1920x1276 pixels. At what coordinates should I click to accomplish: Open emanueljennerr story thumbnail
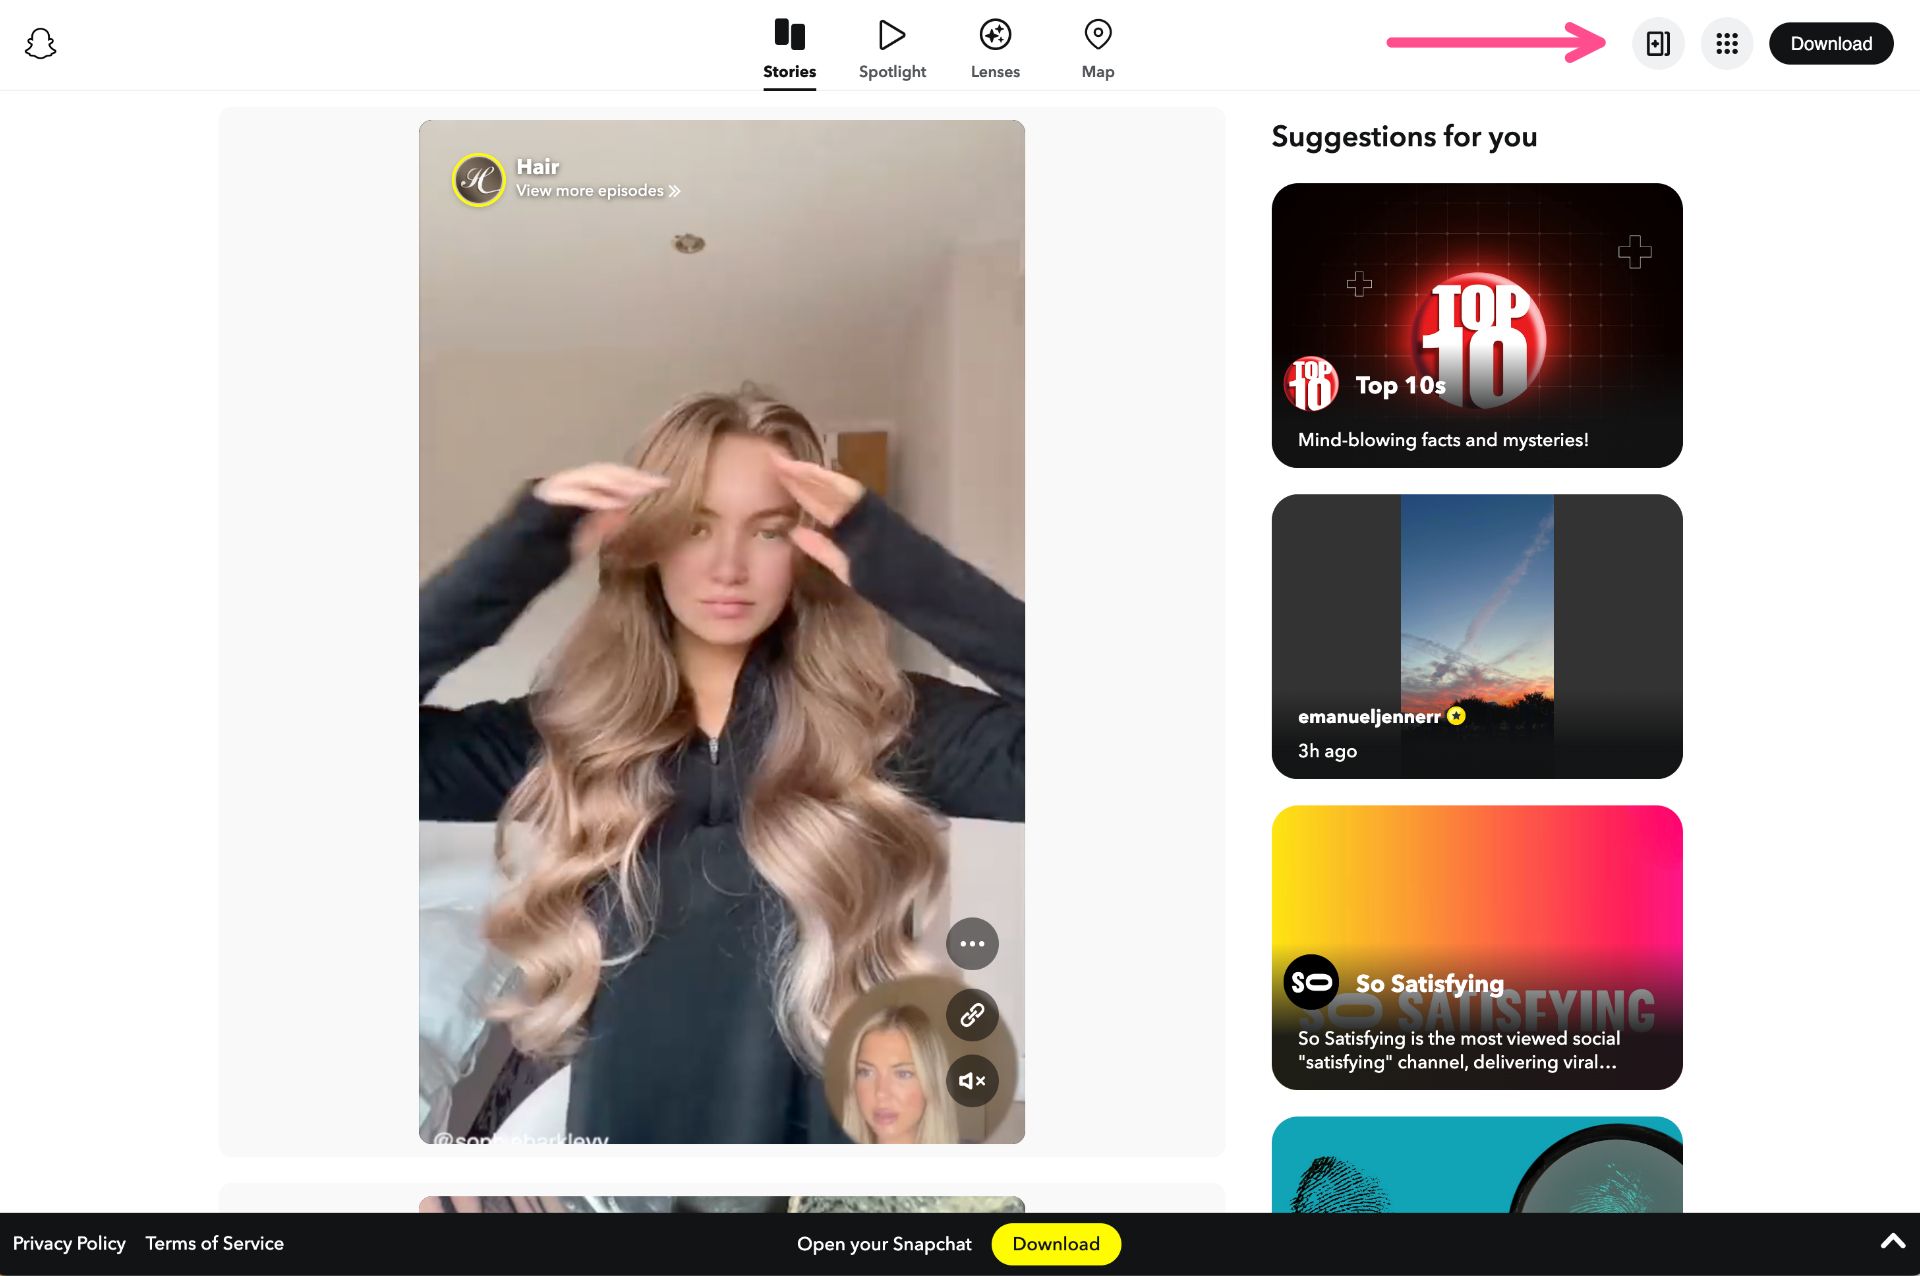point(1476,636)
